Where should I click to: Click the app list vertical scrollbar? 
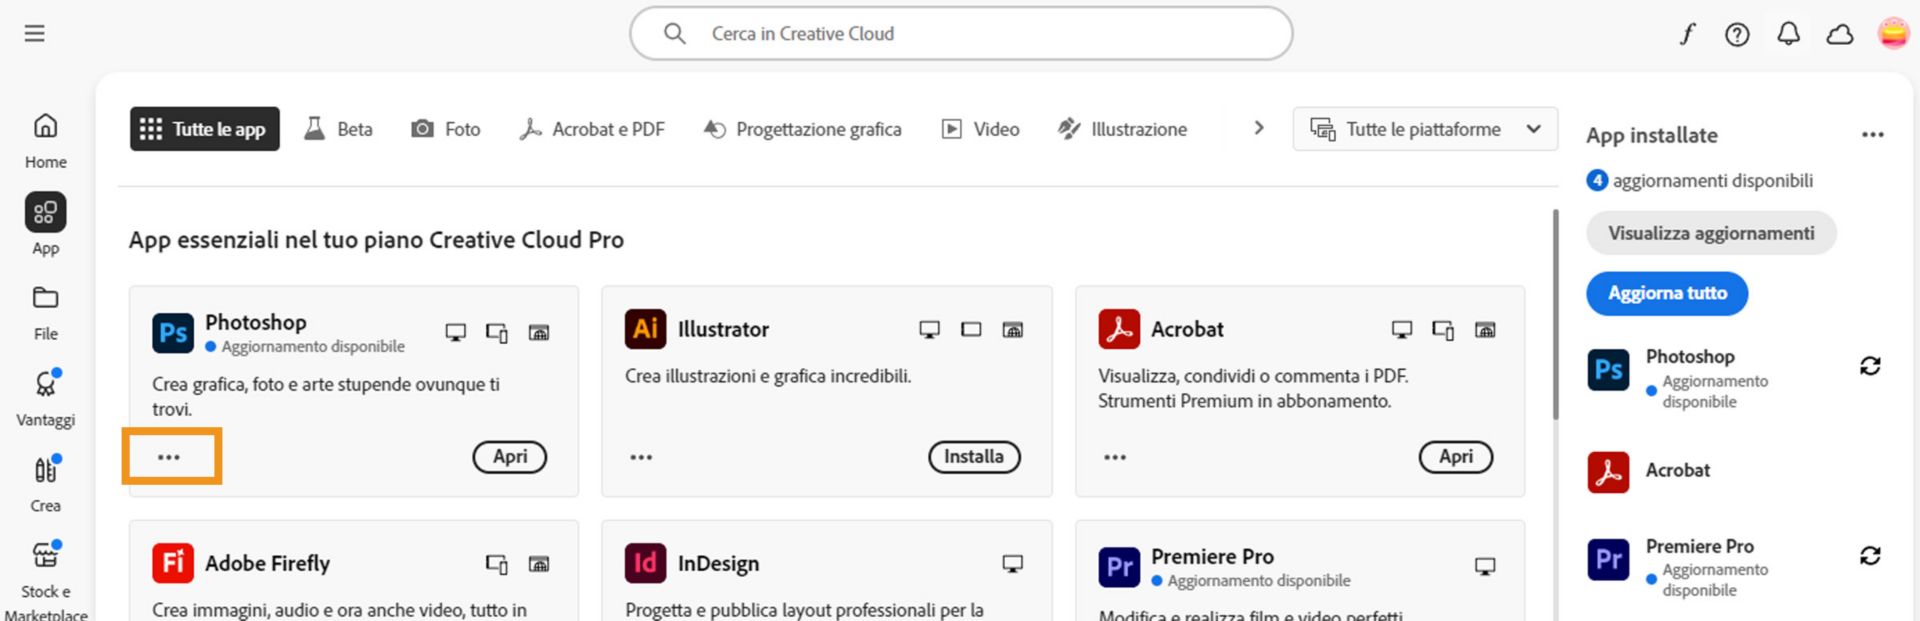point(1555,315)
